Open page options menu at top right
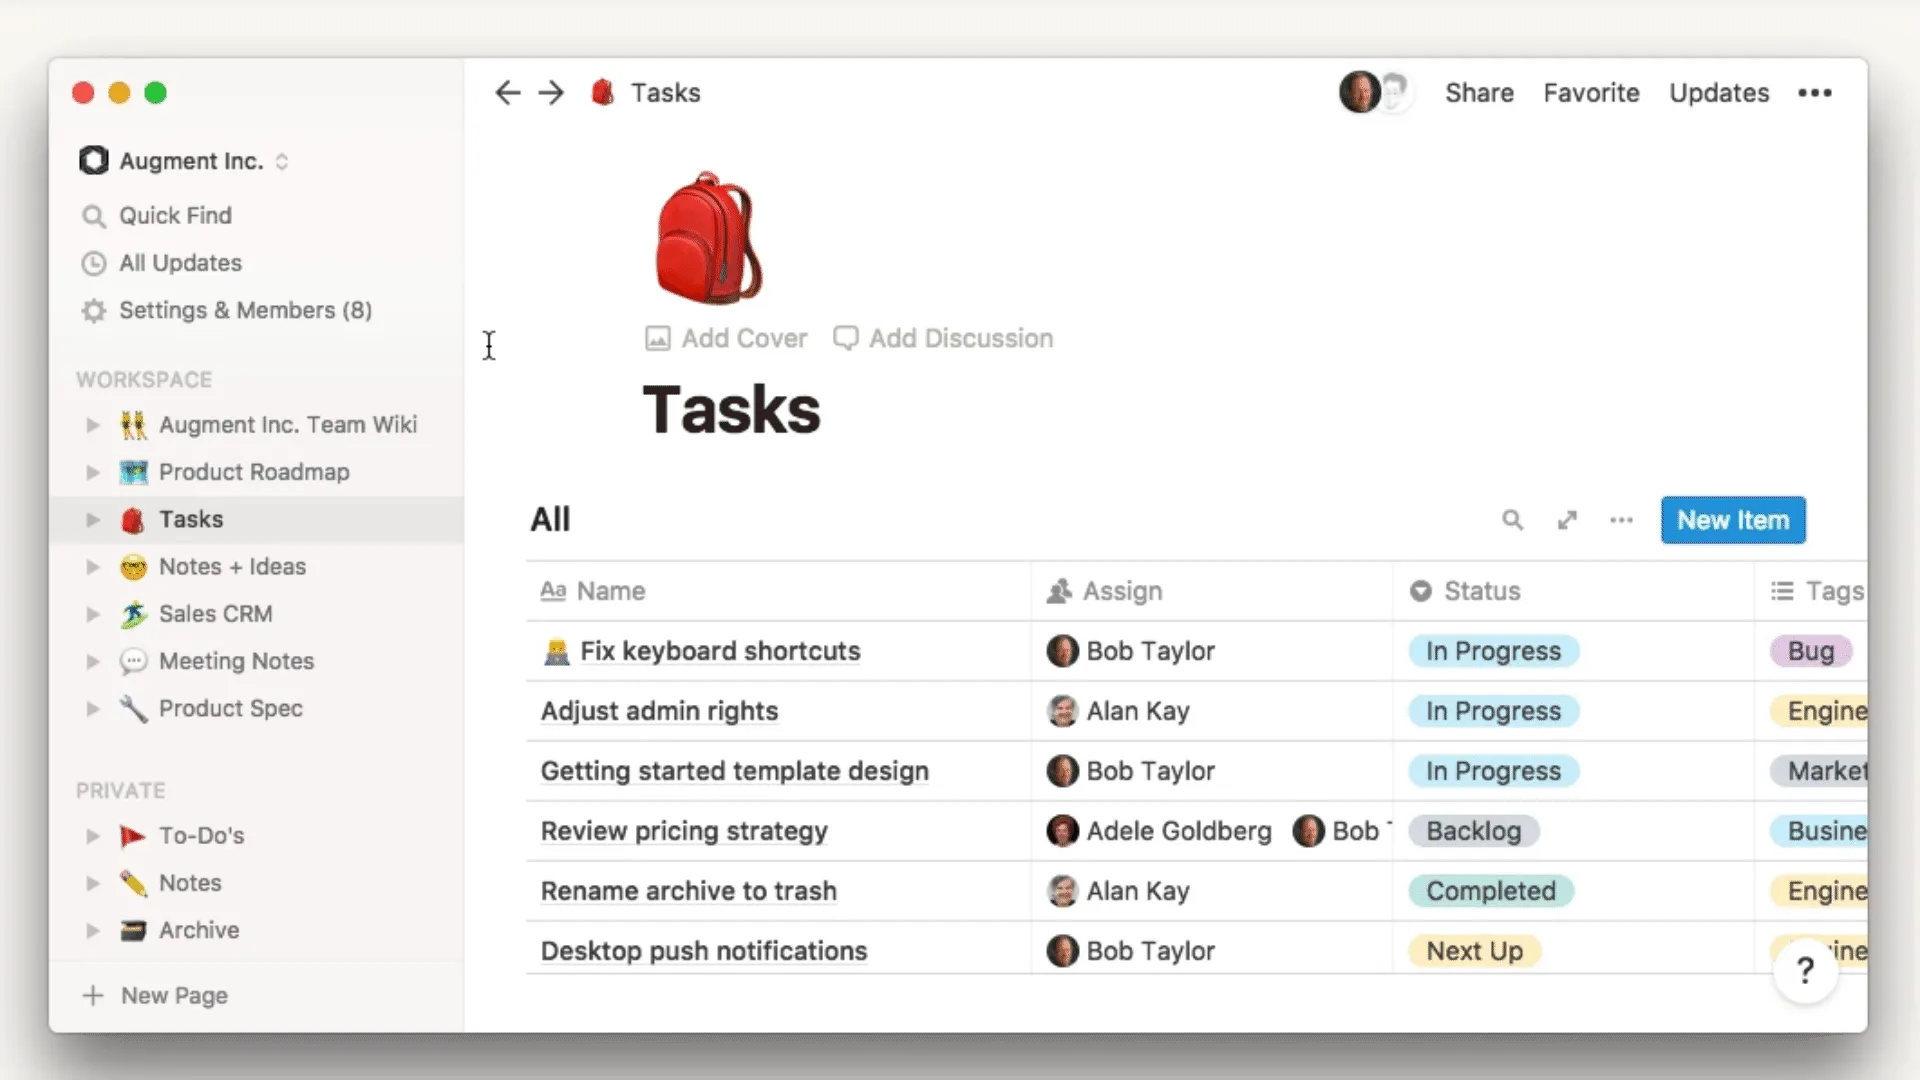 pyautogui.click(x=1814, y=93)
